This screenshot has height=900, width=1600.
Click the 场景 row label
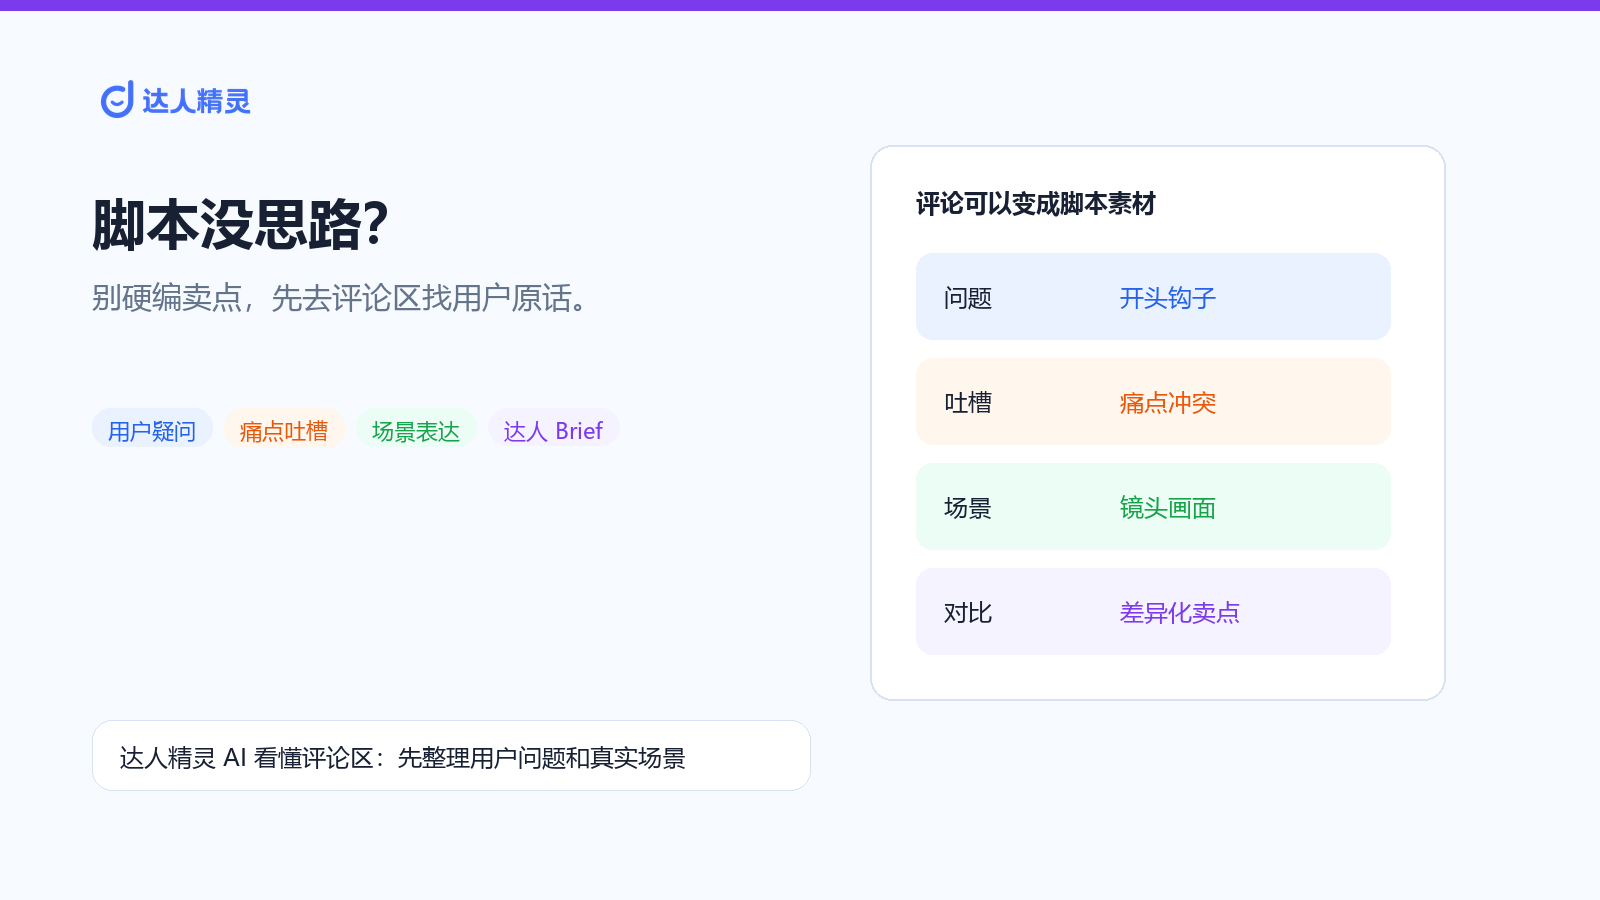tap(968, 508)
